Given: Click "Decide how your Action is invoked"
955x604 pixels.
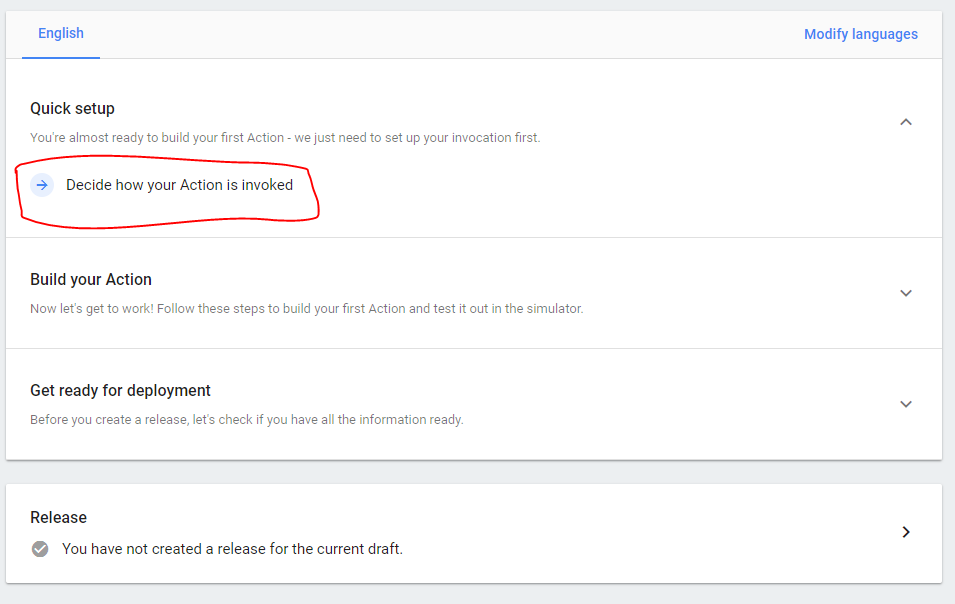Looking at the screenshot, I should [178, 184].
